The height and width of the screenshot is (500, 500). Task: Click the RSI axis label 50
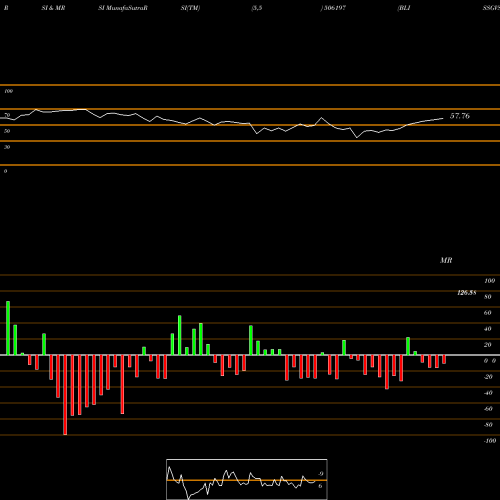(7, 131)
